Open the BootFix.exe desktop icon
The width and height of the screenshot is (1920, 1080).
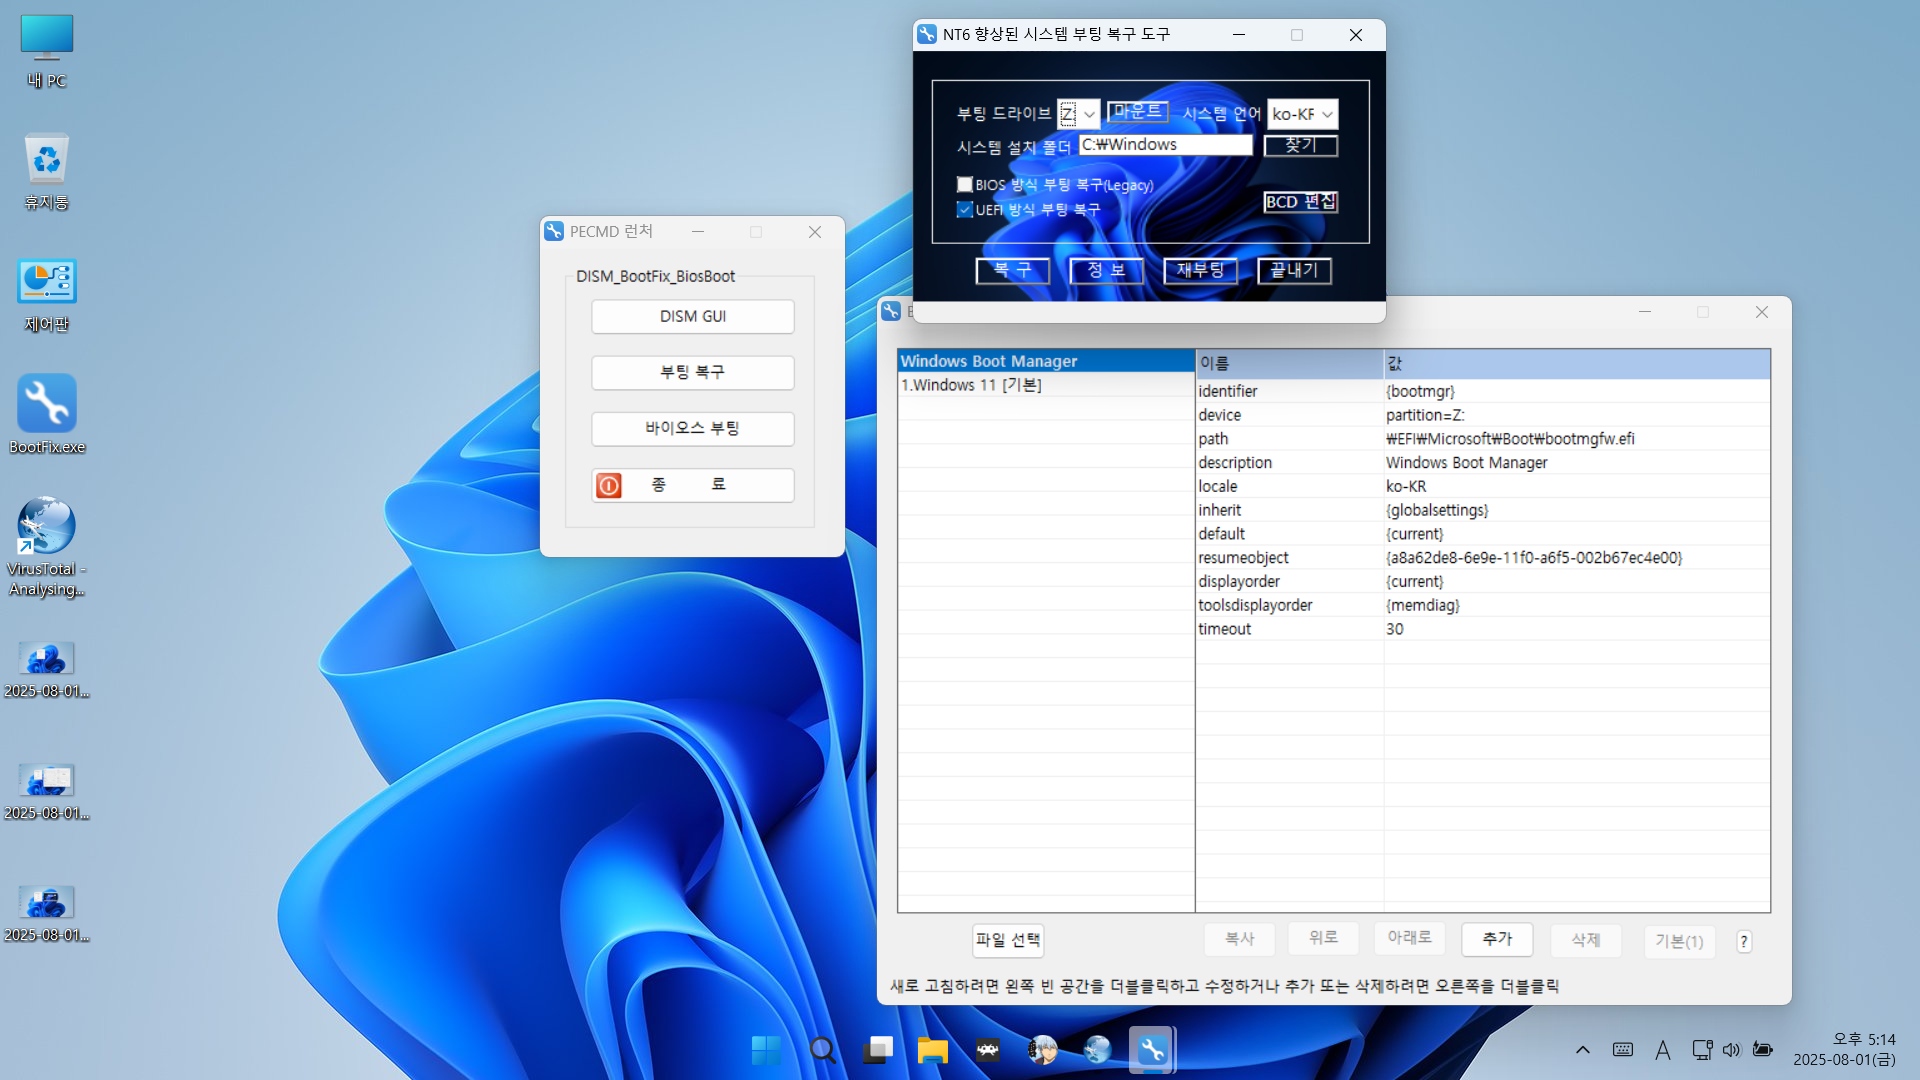pos(46,404)
